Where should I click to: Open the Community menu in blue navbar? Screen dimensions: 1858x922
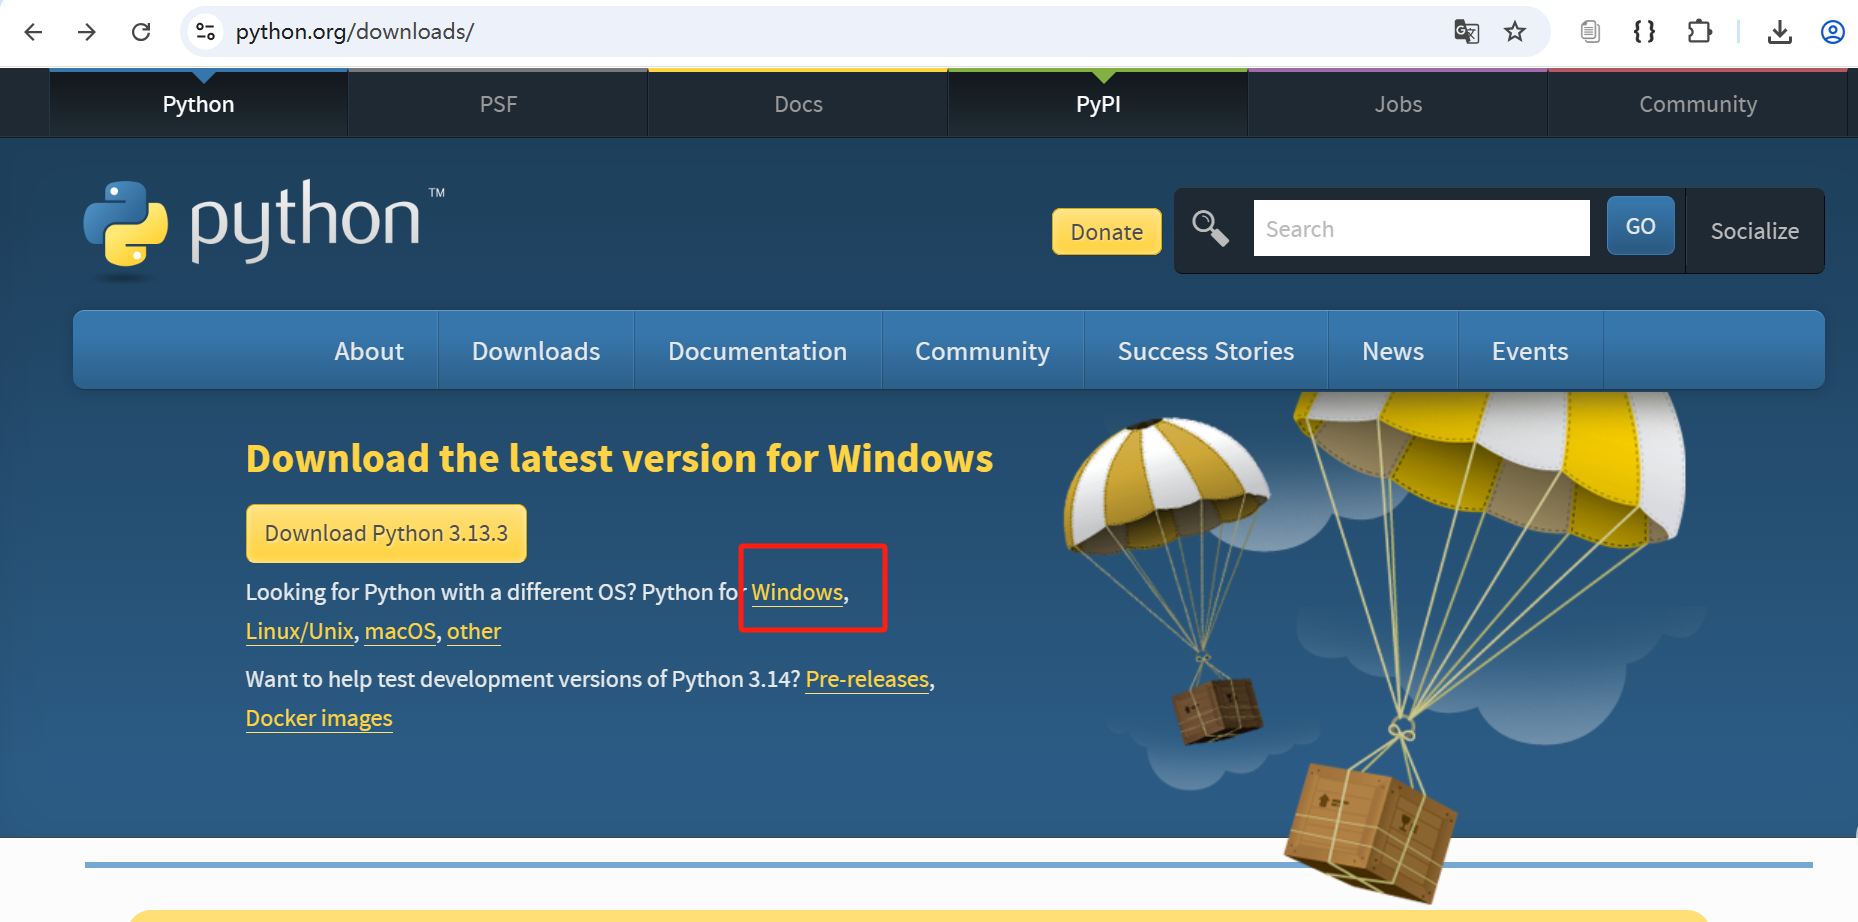pos(982,351)
